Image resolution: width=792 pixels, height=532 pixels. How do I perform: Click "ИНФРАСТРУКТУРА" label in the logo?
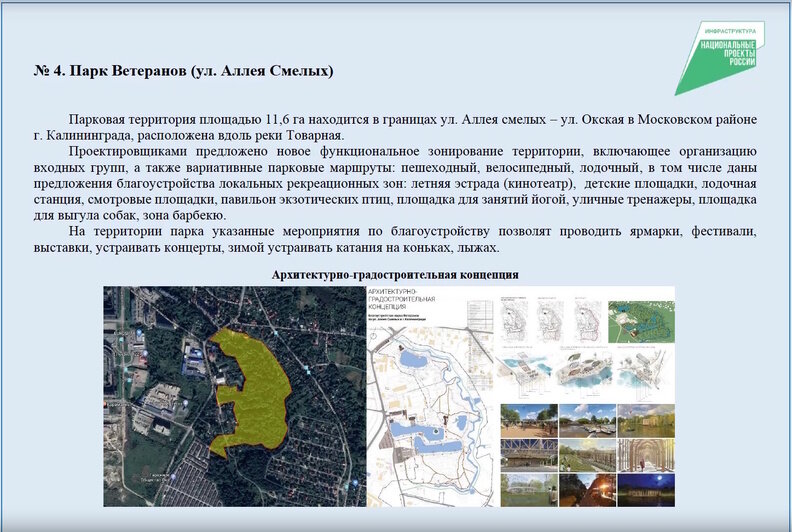point(730,31)
